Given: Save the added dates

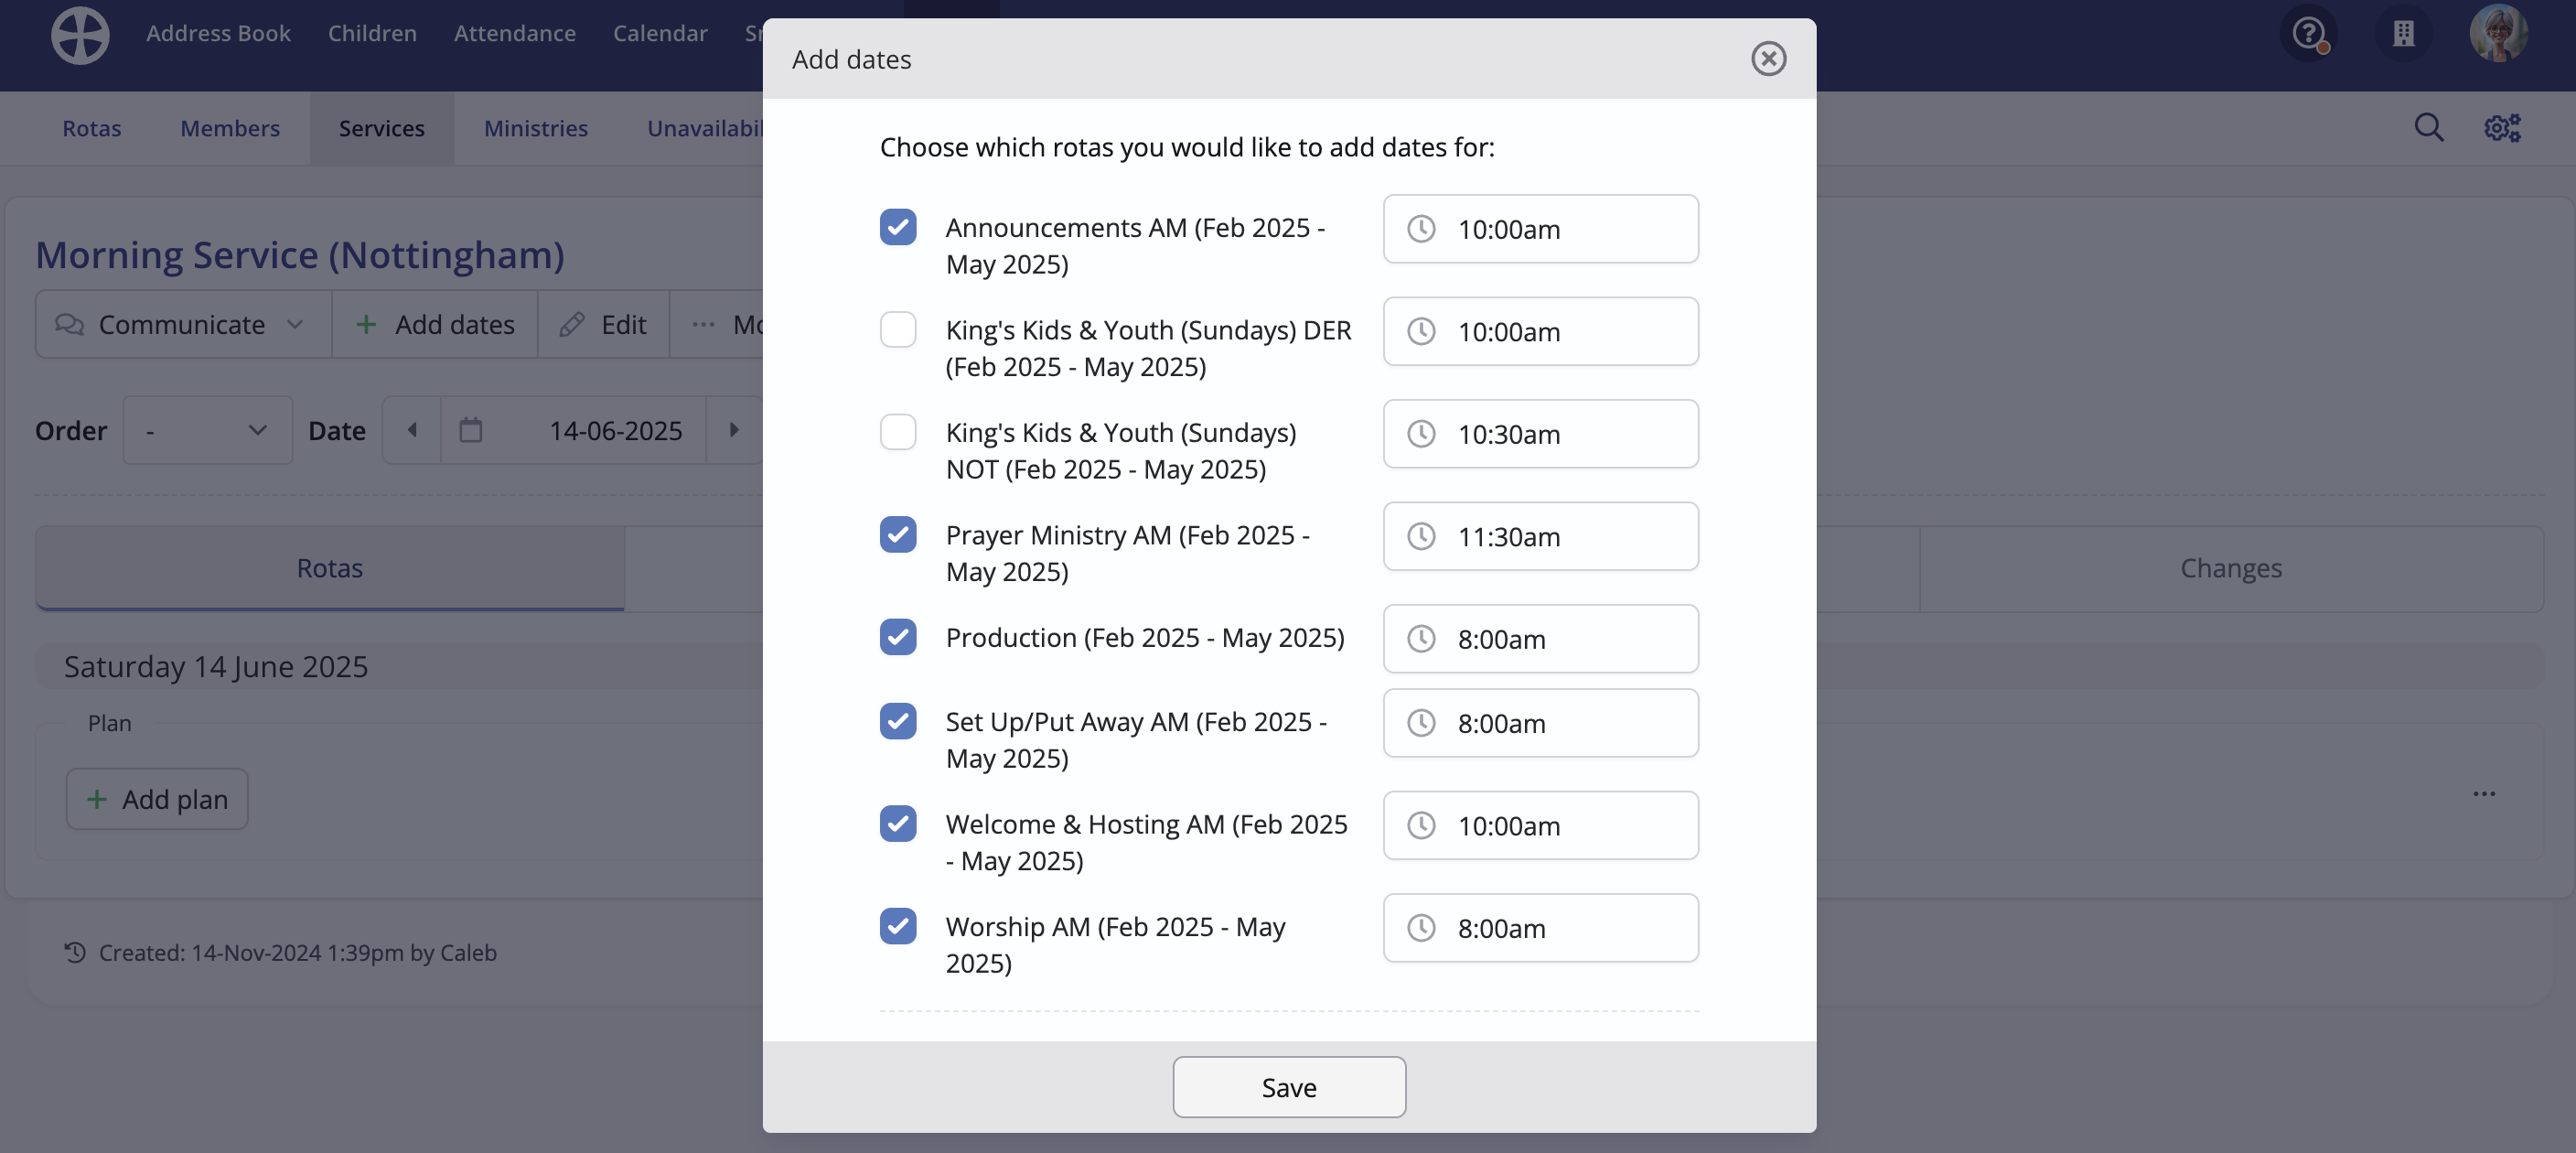Looking at the screenshot, I should (1288, 1087).
